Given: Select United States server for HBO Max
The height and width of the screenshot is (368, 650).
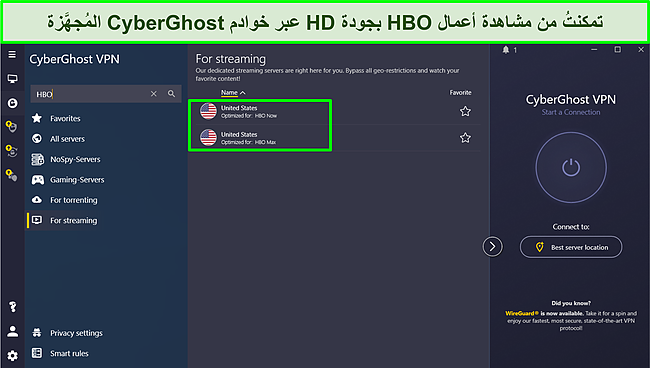Looking at the screenshot, I should coord(338,138).
